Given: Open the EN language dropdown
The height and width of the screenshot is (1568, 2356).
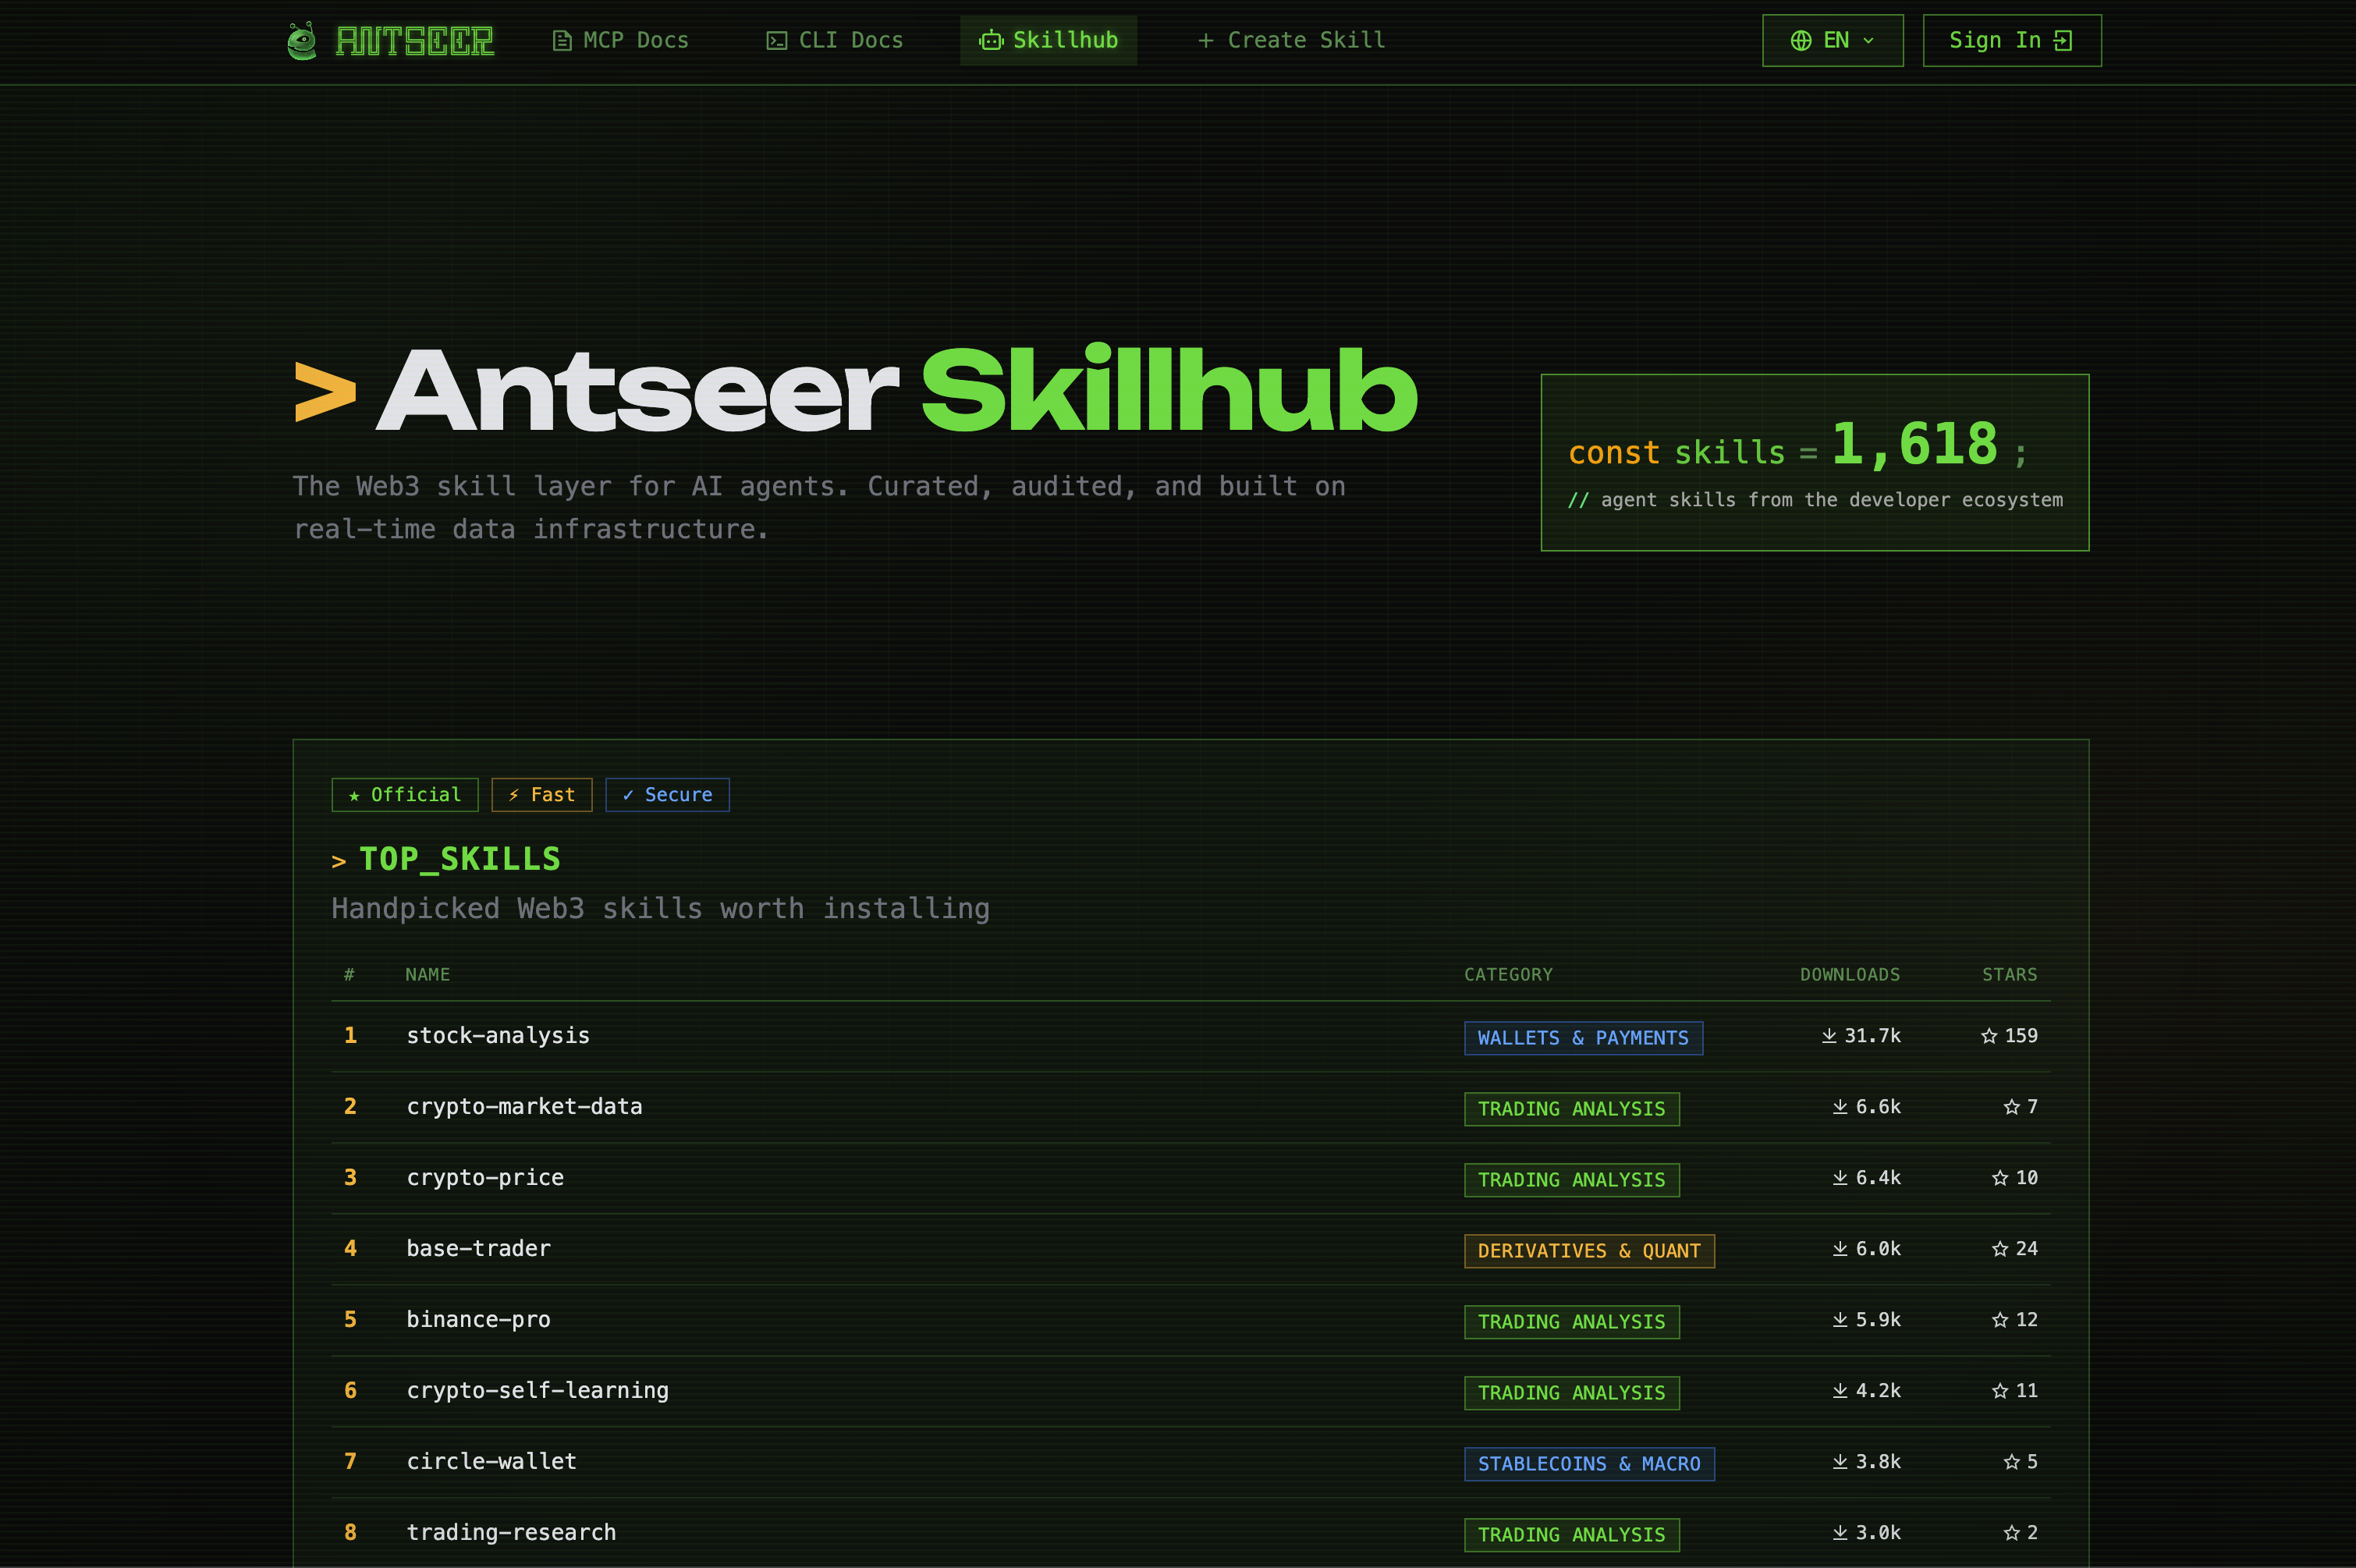Looking at the screenshot, I should coord(1832,40).
